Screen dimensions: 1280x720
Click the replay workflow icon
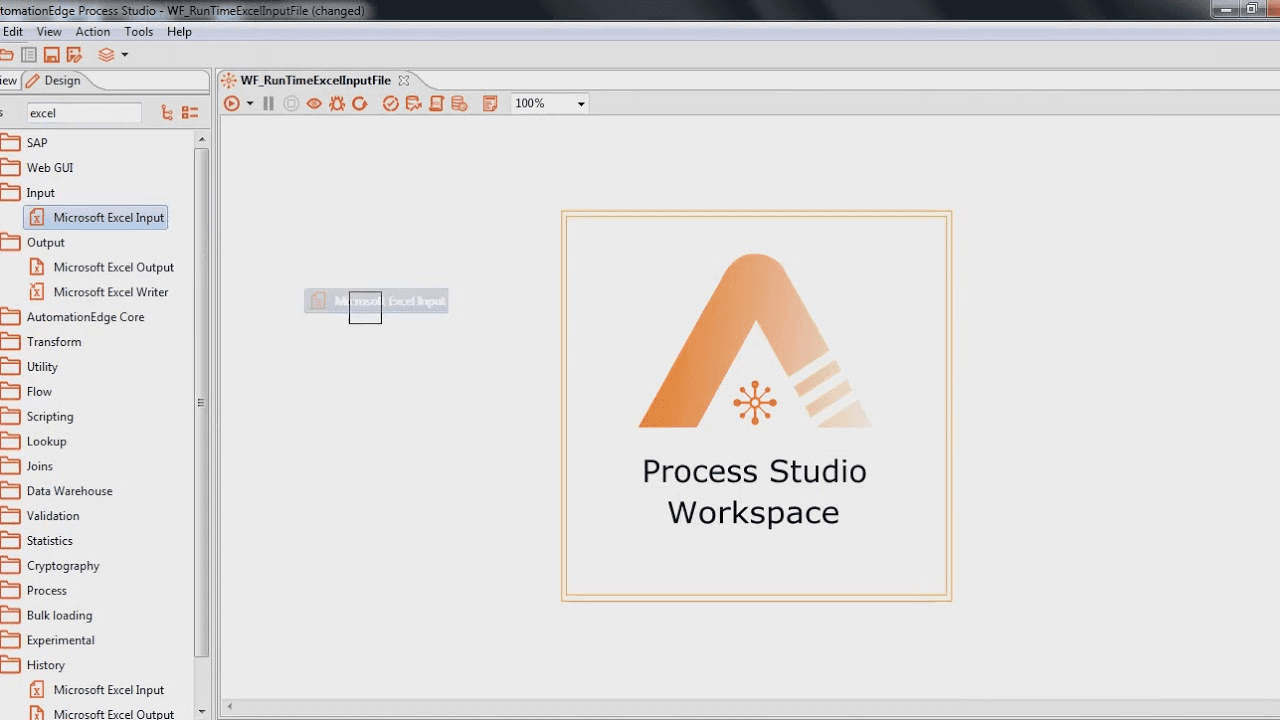(360, 103)
